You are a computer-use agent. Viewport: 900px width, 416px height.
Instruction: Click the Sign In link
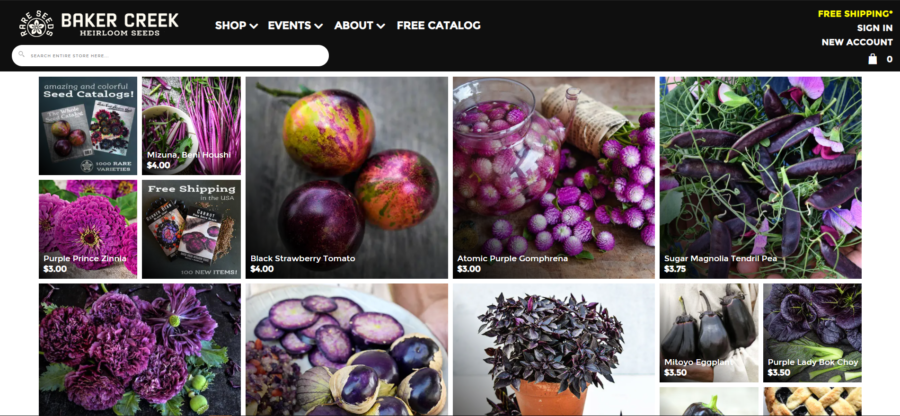coord(875,28)
